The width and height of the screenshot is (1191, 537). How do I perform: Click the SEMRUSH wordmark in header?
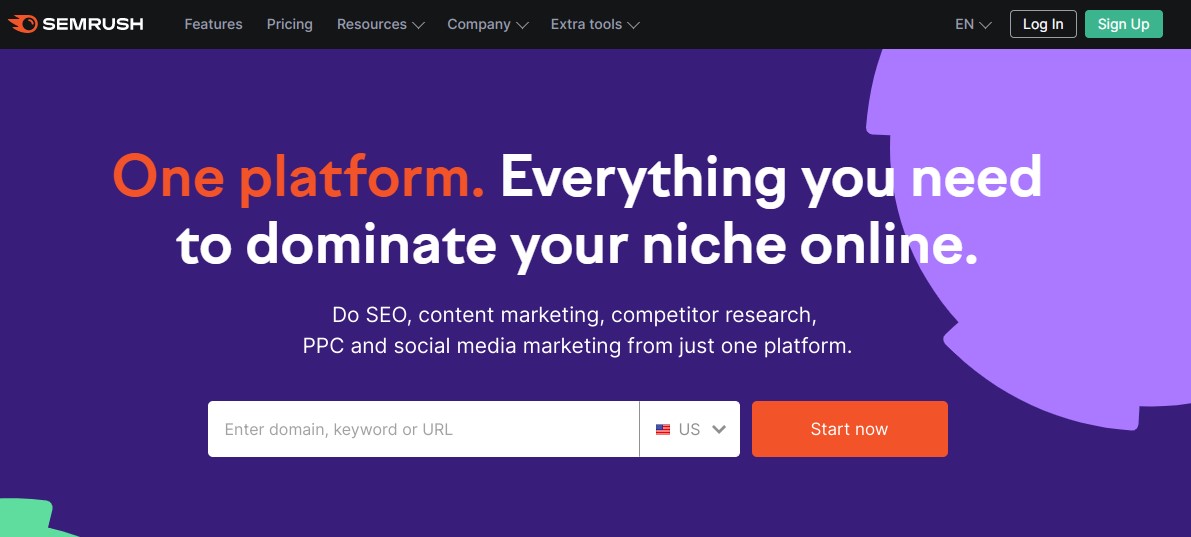[92, 24]
